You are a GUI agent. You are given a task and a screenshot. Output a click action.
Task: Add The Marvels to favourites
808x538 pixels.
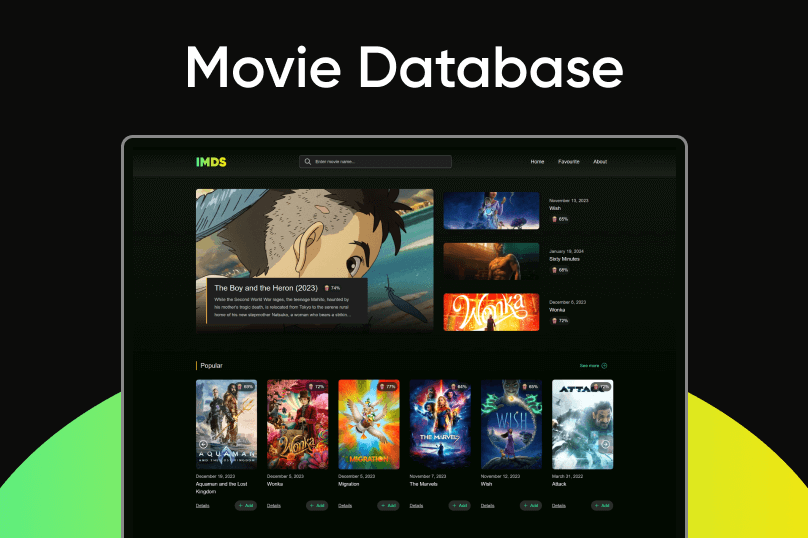pyautogui.click(x=460, y=506)
